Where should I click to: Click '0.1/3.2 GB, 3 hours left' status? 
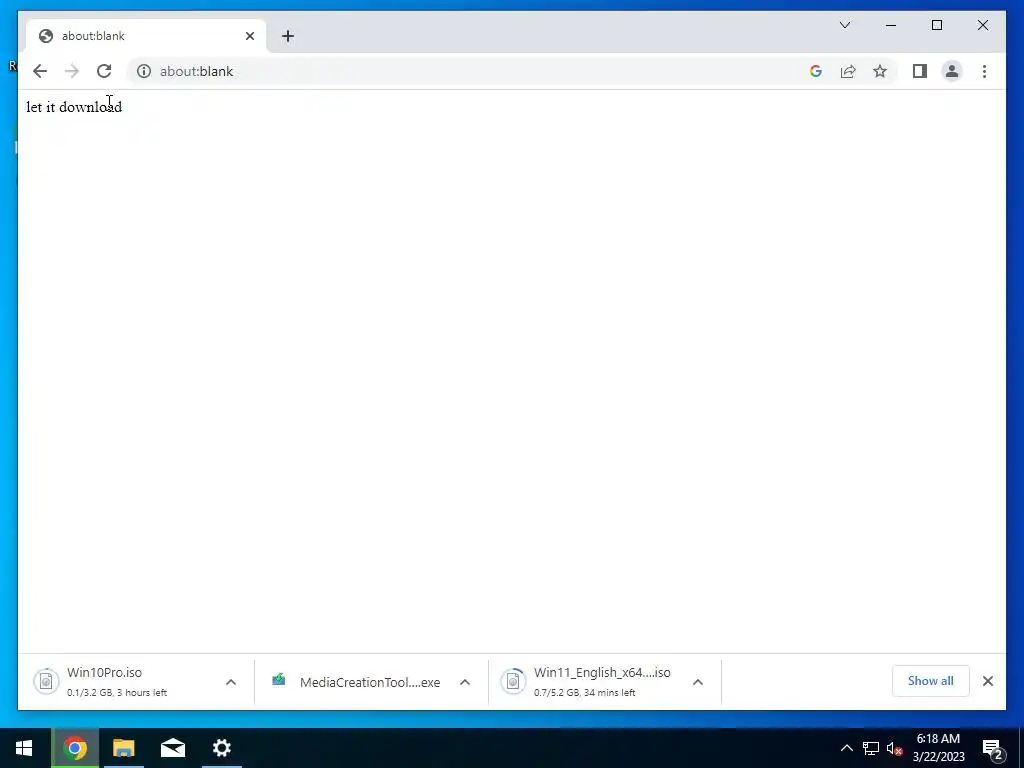tap(117, 692)
